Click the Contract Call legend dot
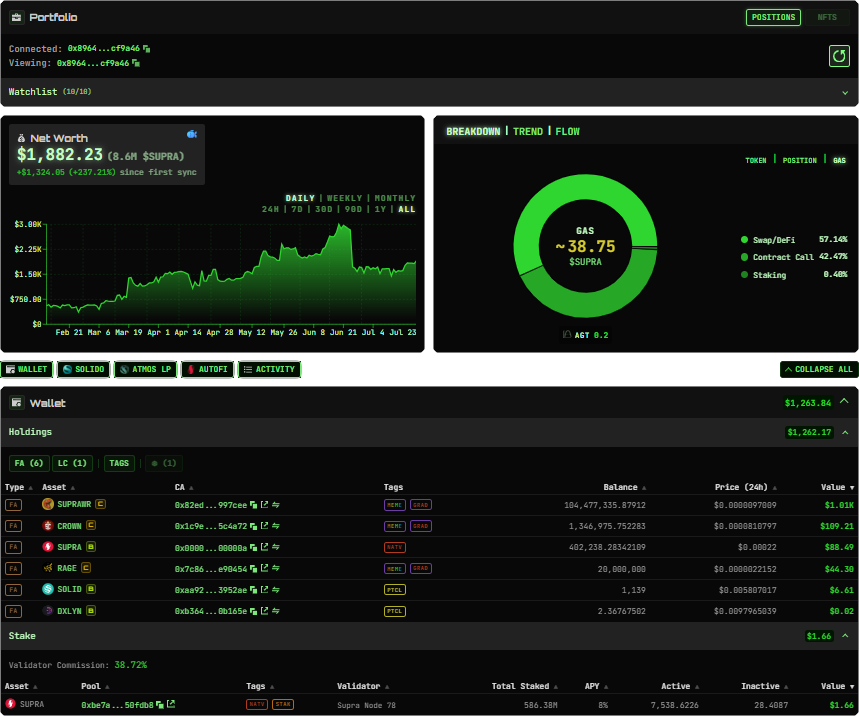The width and height of the screenshot is (859, 716). tap(744, 257)
